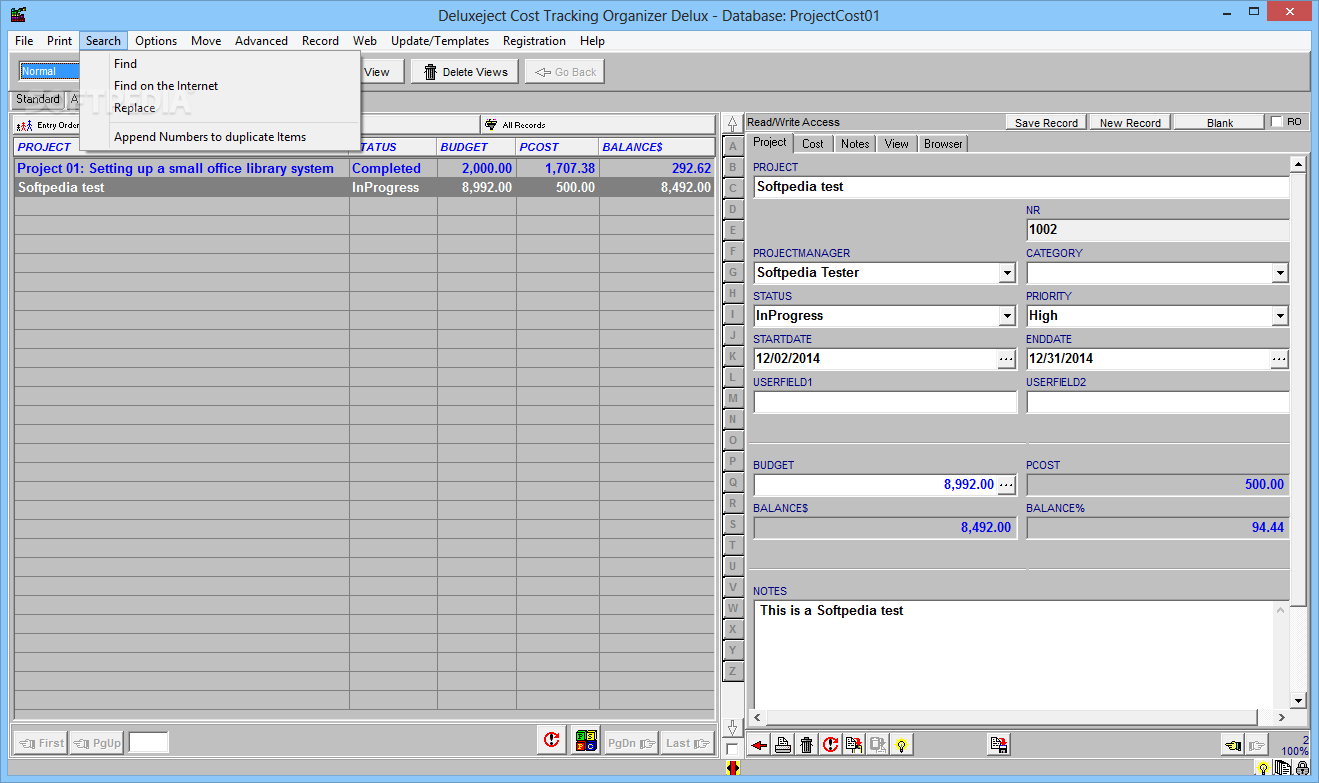1319x783 pixels.
Task: Expand the STATUS dropdown
Action: [x=1007, y=316]
